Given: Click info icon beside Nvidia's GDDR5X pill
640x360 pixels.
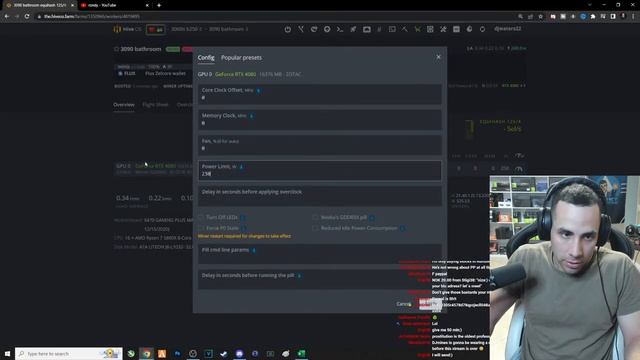Looking at the screenshot, I should [372, 218].
